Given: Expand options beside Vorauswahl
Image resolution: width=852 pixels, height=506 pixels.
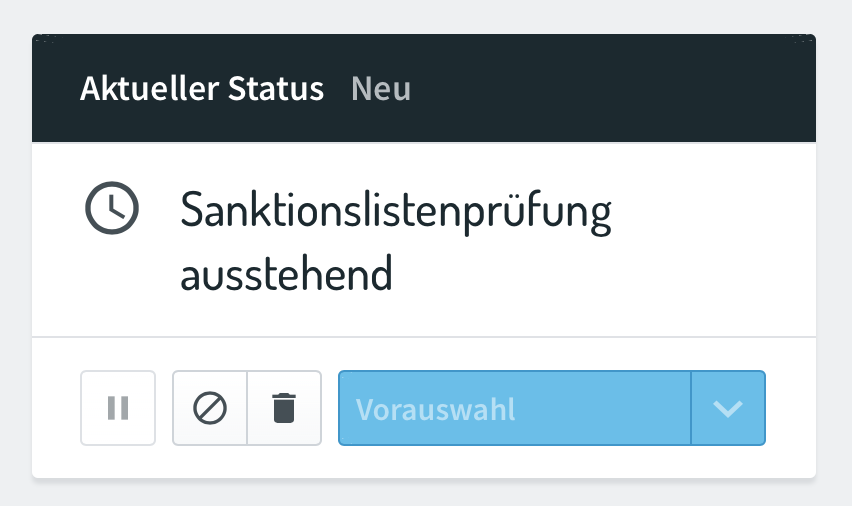Looking at the screenshot, I should click(x=728, y=408).
